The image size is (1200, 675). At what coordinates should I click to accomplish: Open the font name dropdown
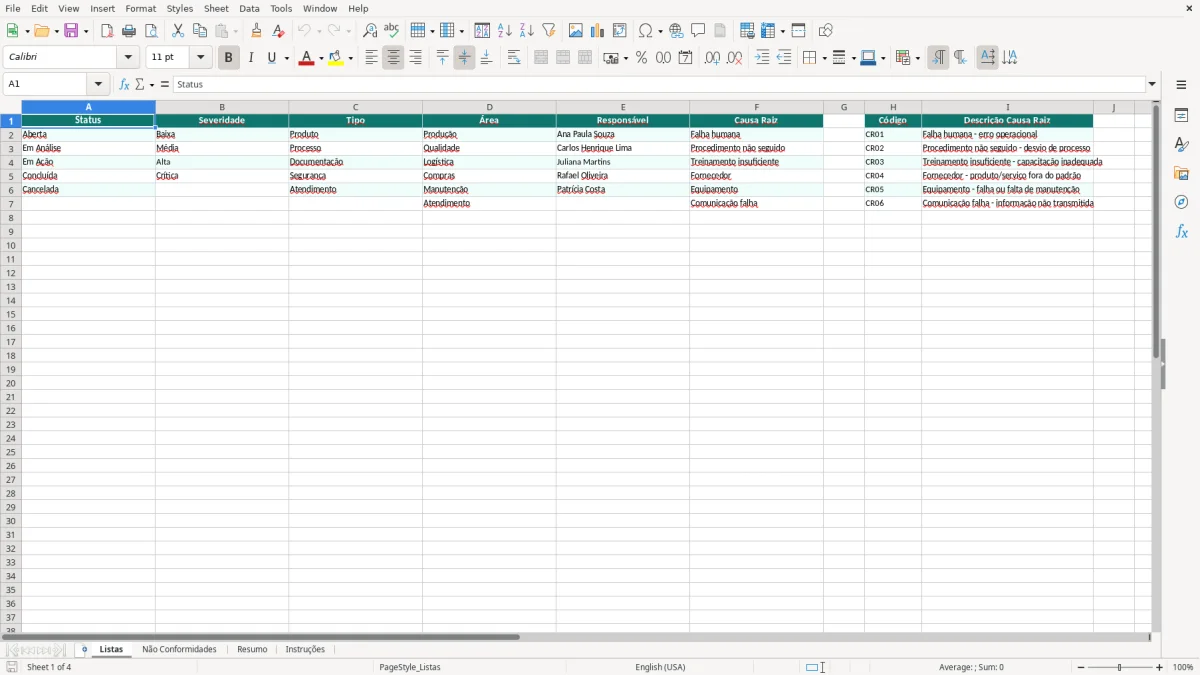pyautogui.click(x=128, y=58)
